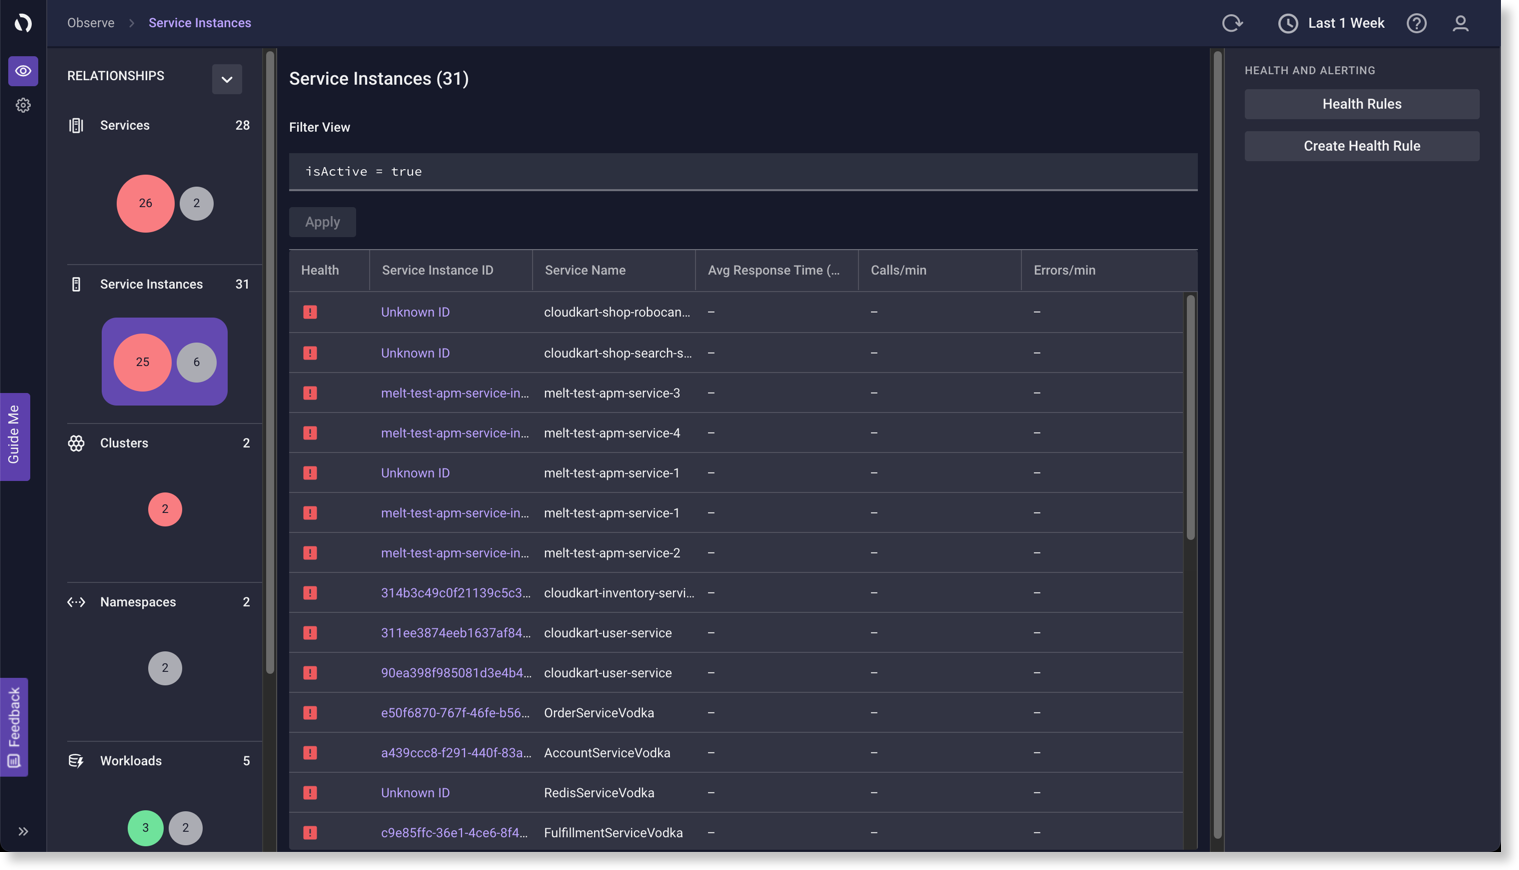
Task: Click the Clusters icon
Action: (x=76, y=443)
